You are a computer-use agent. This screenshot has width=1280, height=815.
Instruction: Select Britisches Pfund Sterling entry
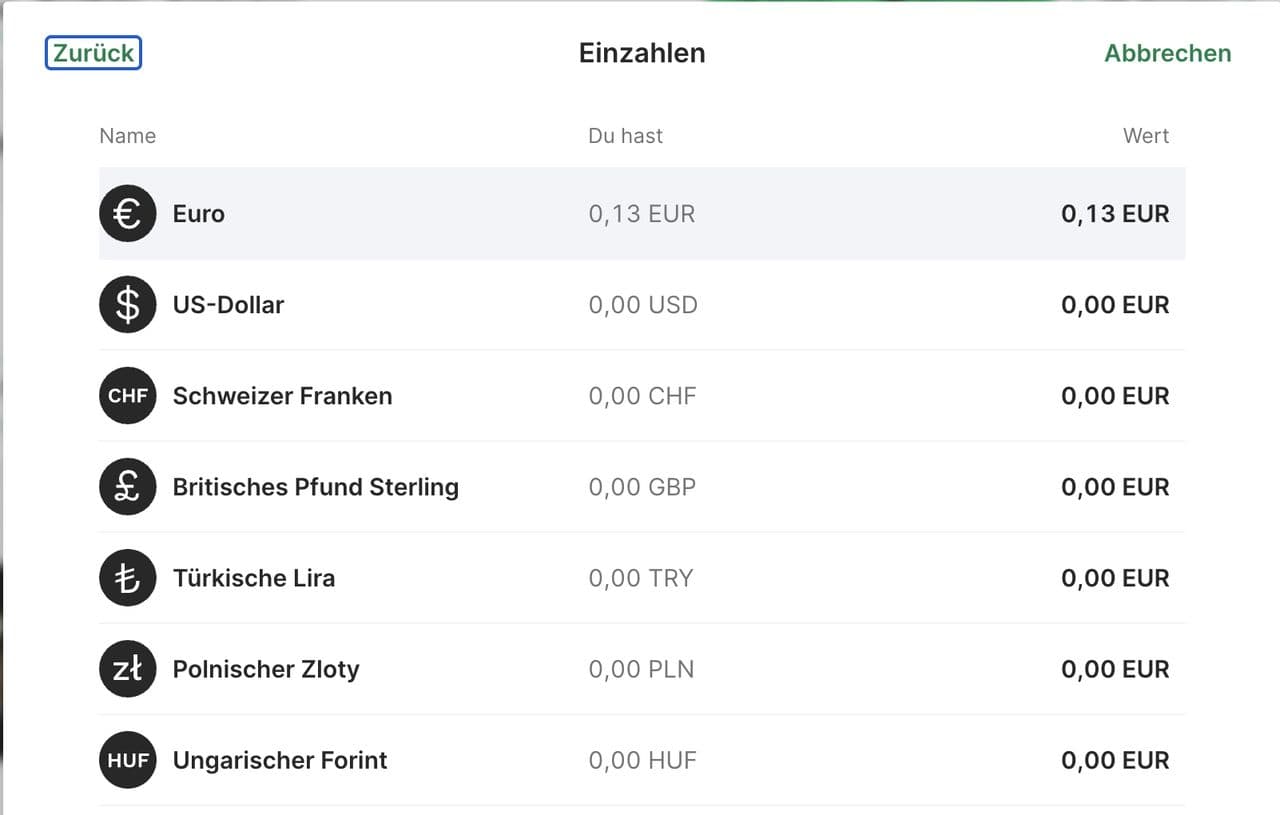coord(315,487)
